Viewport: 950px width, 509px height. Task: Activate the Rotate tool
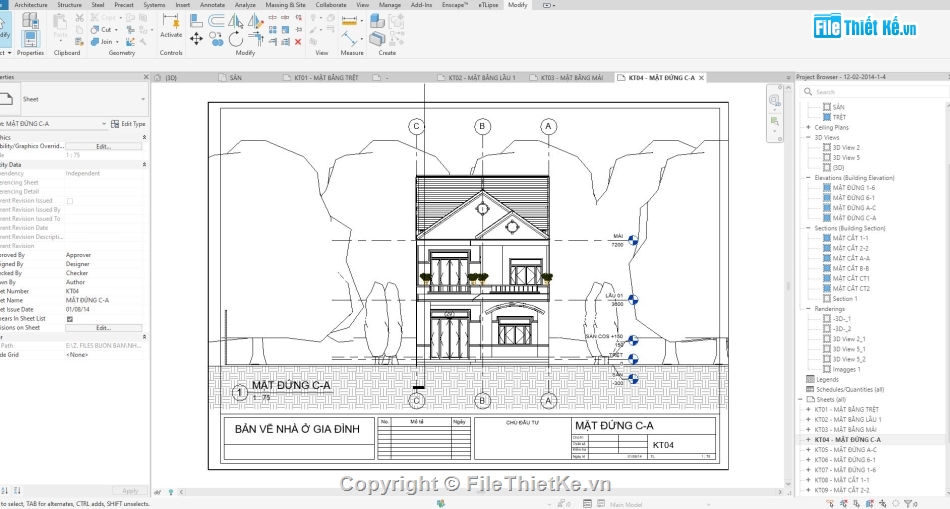coord(236,39)
